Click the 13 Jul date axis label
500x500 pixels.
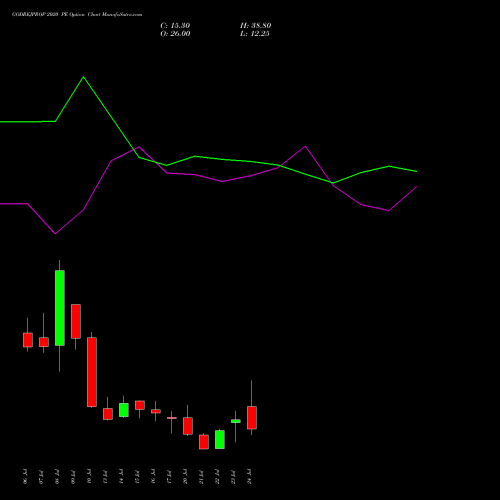(105, 477)
